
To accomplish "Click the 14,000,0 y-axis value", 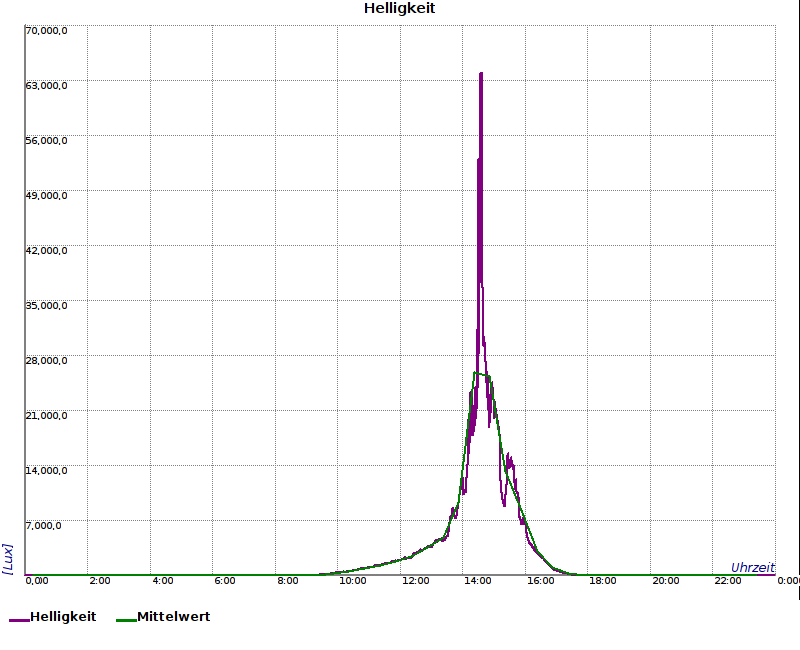I will coord(46,470).
